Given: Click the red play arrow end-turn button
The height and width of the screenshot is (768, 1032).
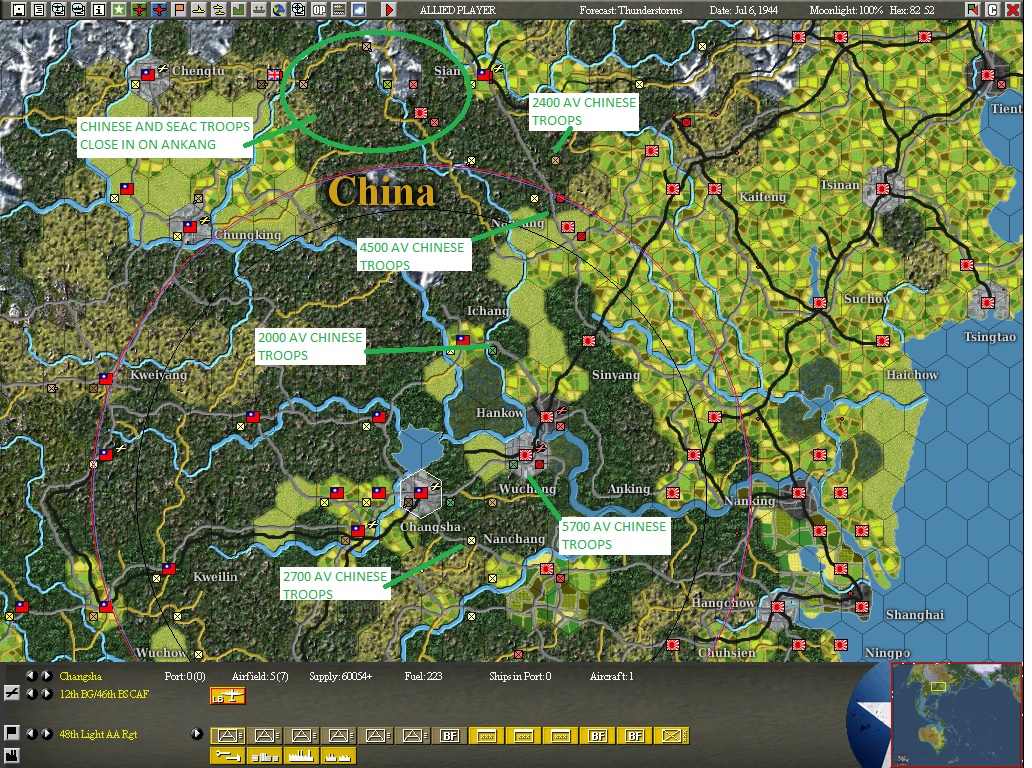Looking at the screenshot, I should 389,10.
